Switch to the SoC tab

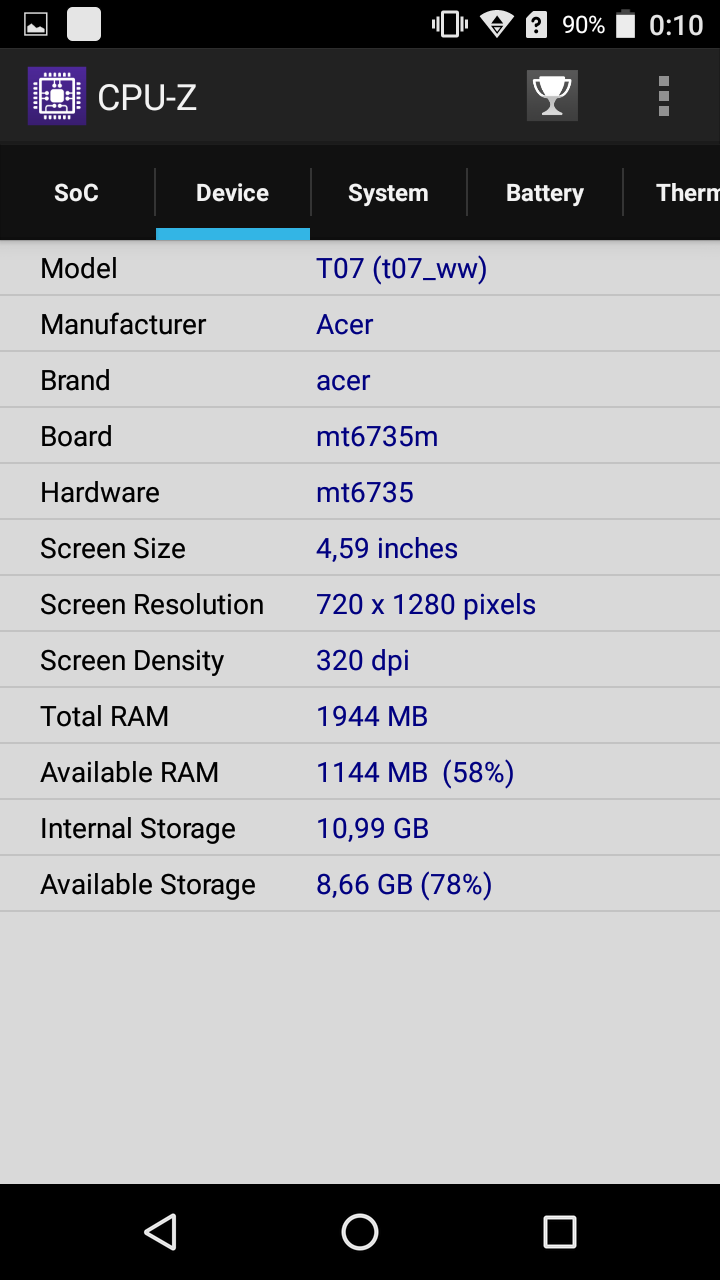pos(77,193)
